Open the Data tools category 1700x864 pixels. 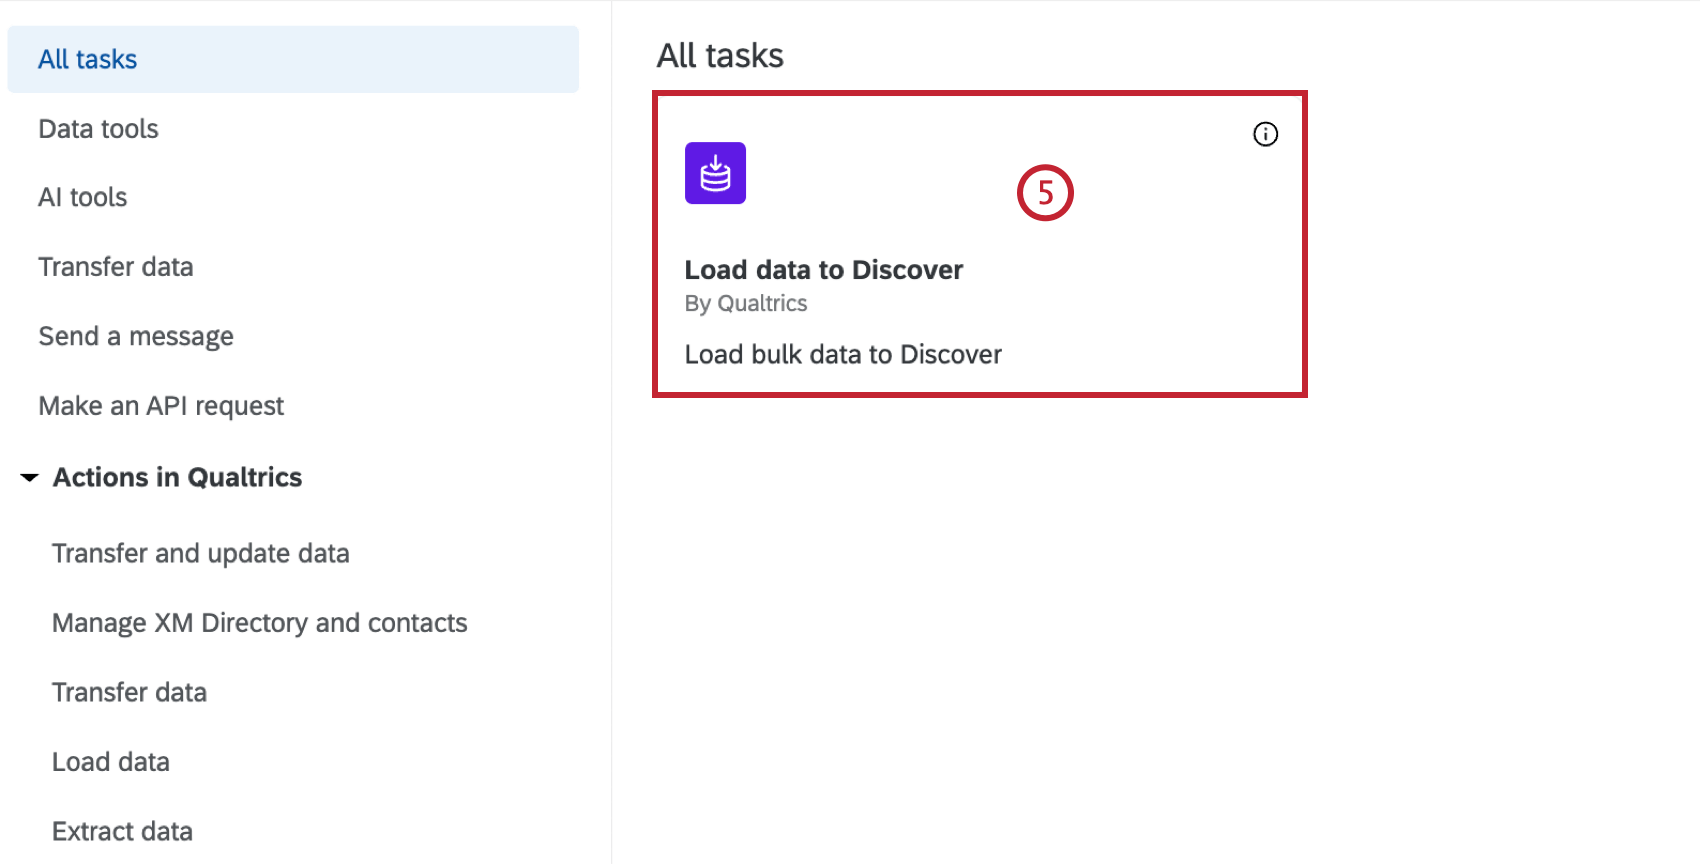(x=98, y=129)
